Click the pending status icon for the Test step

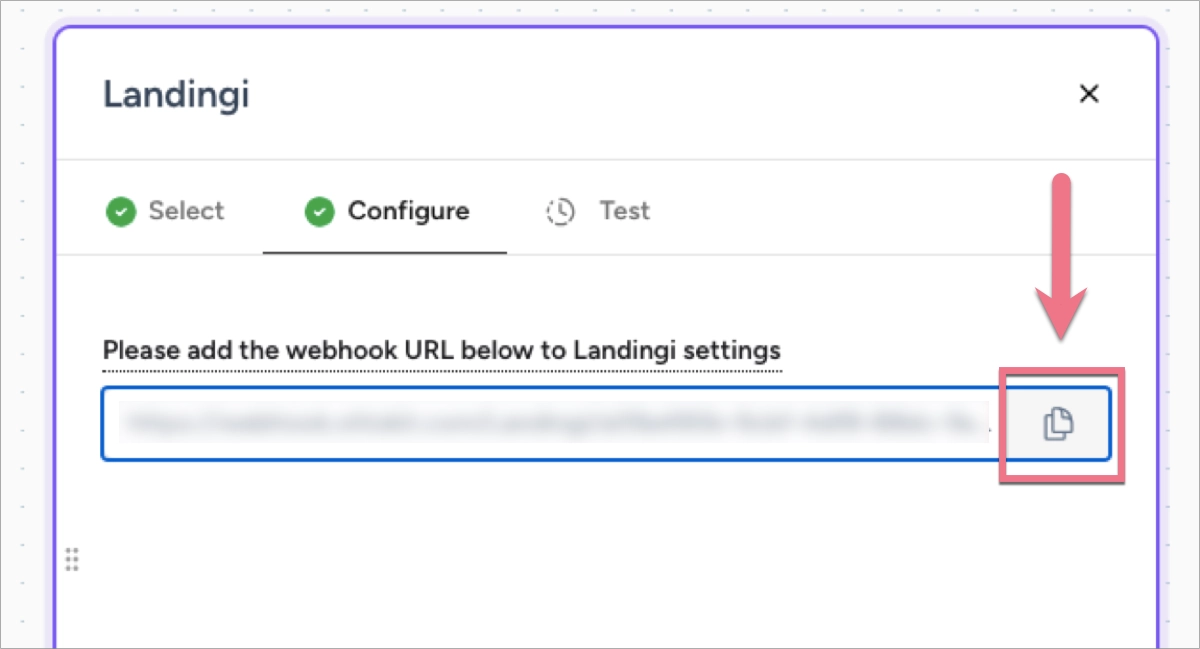pos(560,212)
